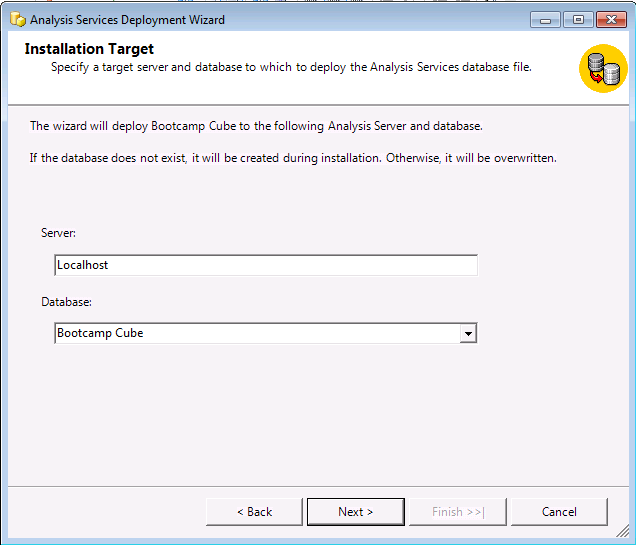Click the Server label

pyautogui.click(x=59, y=233)
